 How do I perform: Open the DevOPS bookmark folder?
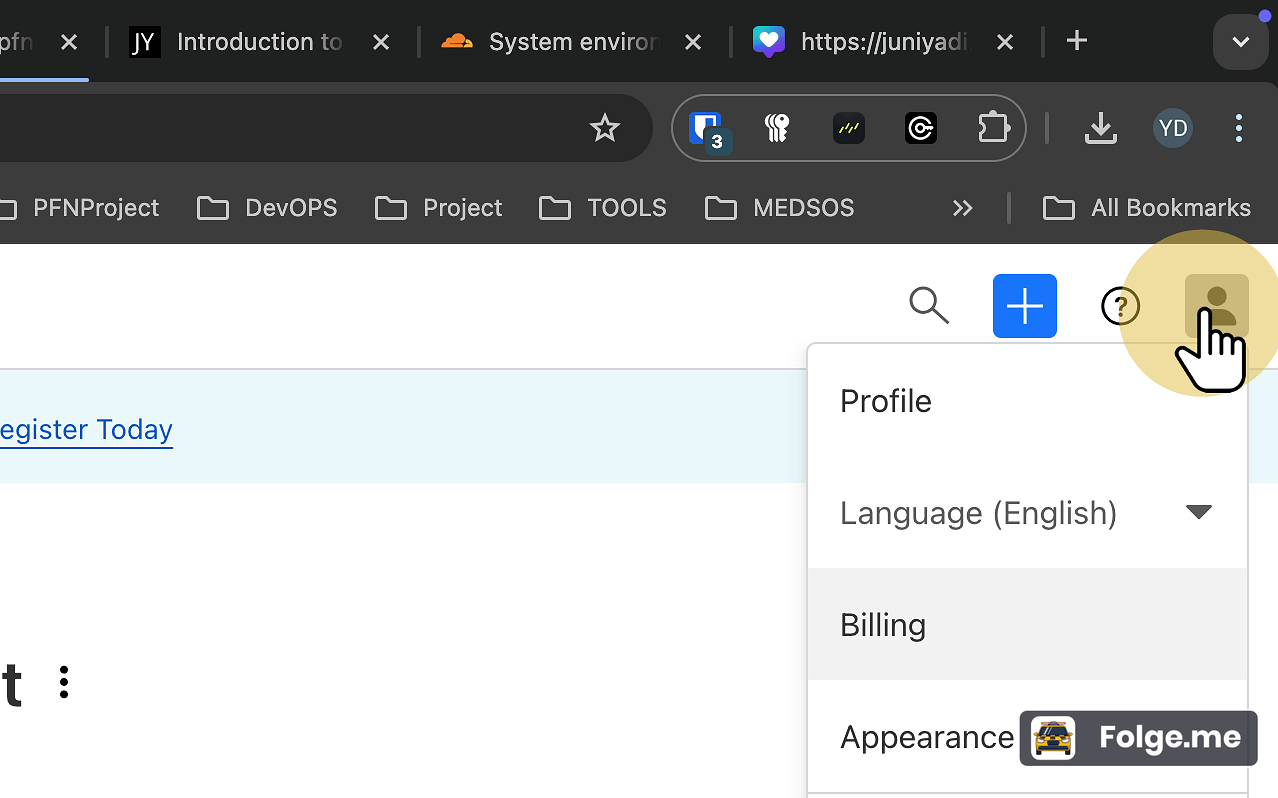coord(267,208)
